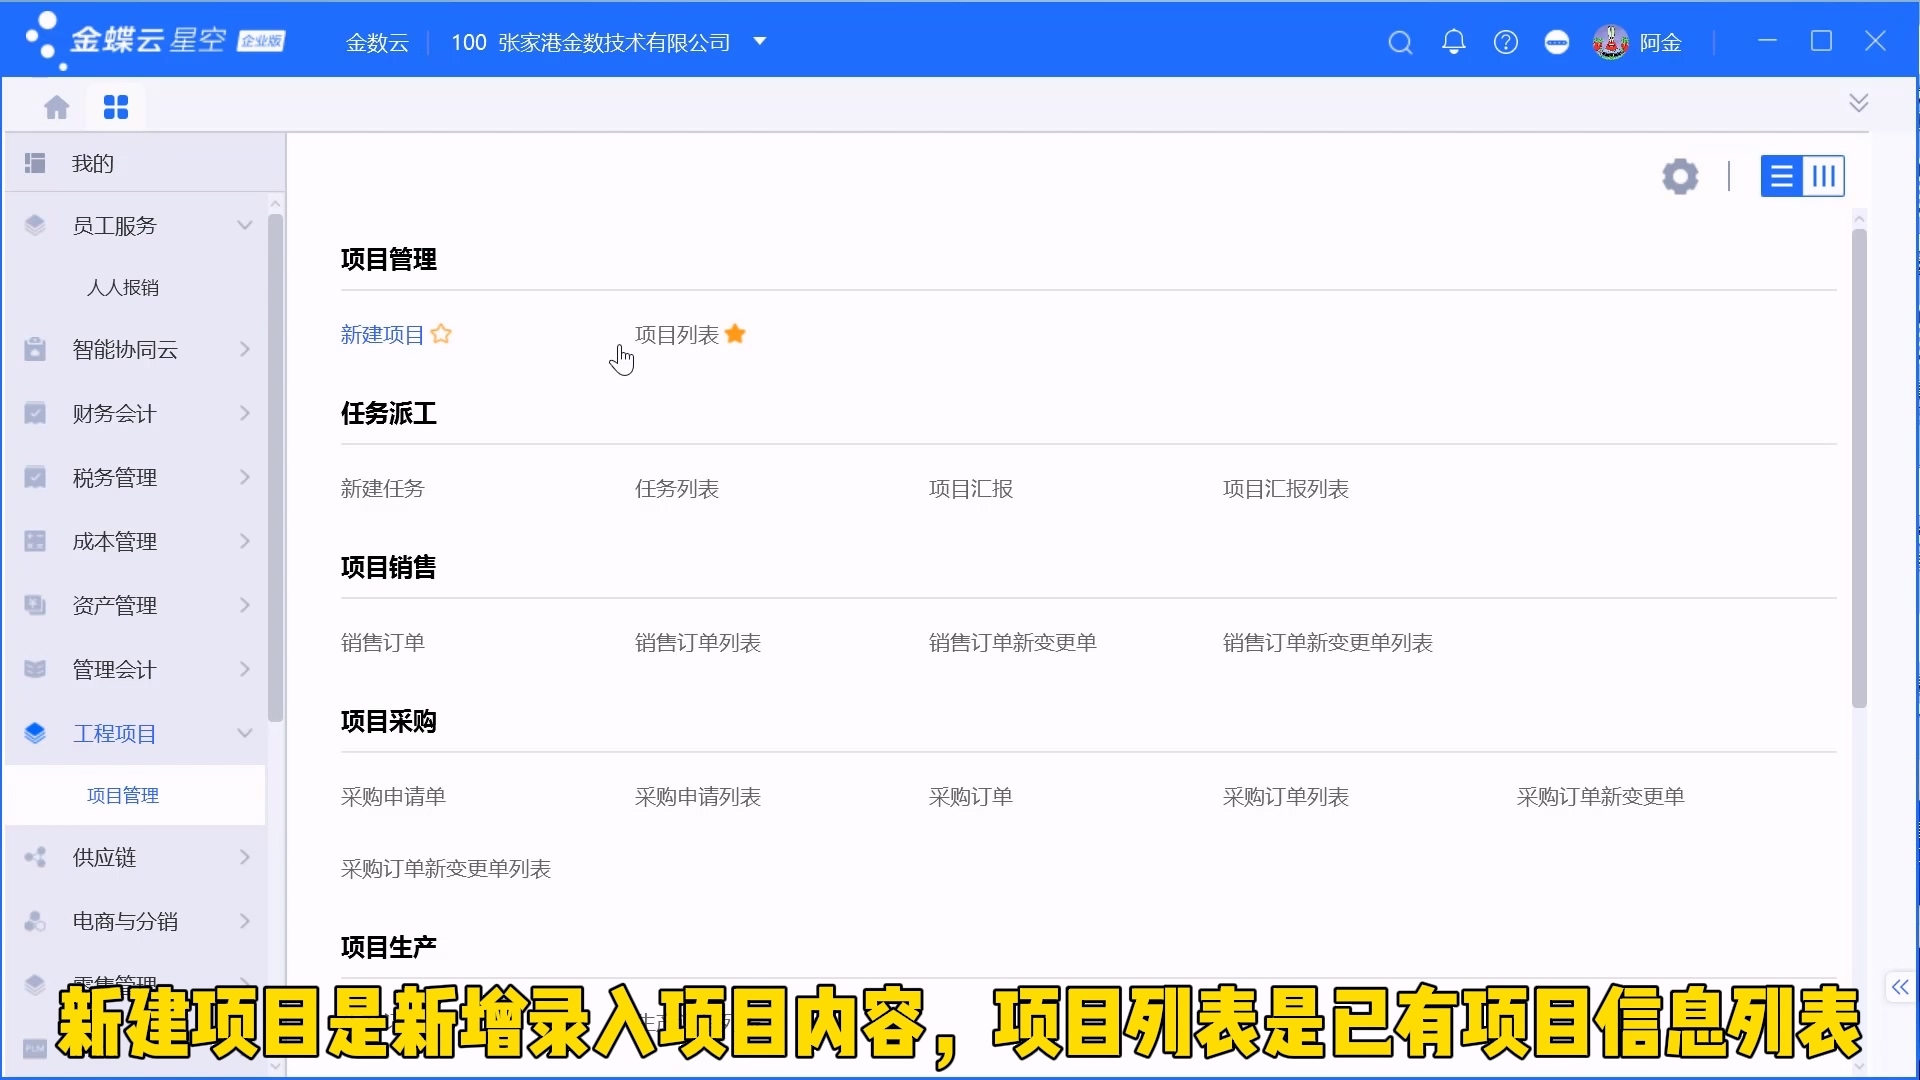This screenshot has height=1080, width=1920.
Task: Collapse tab bar with double chevron
Action: tap(1859, 103)
